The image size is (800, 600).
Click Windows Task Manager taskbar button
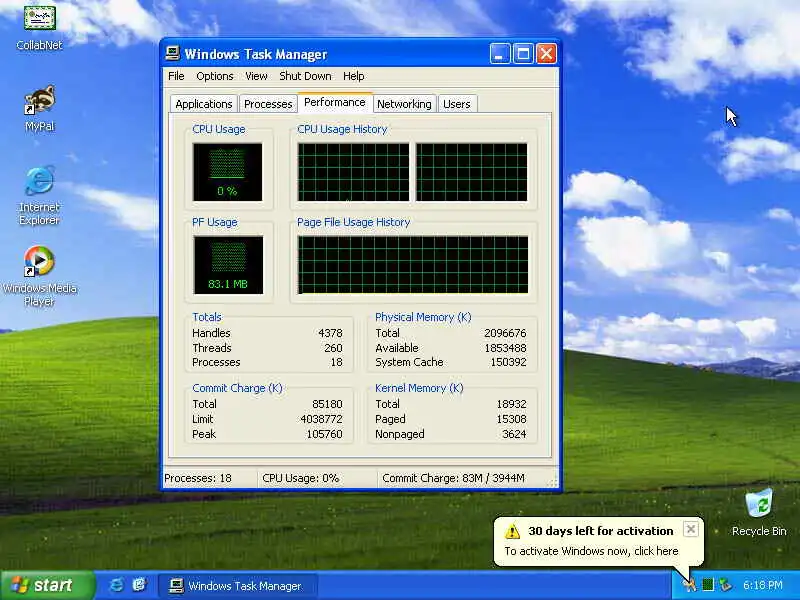point(238,585)
